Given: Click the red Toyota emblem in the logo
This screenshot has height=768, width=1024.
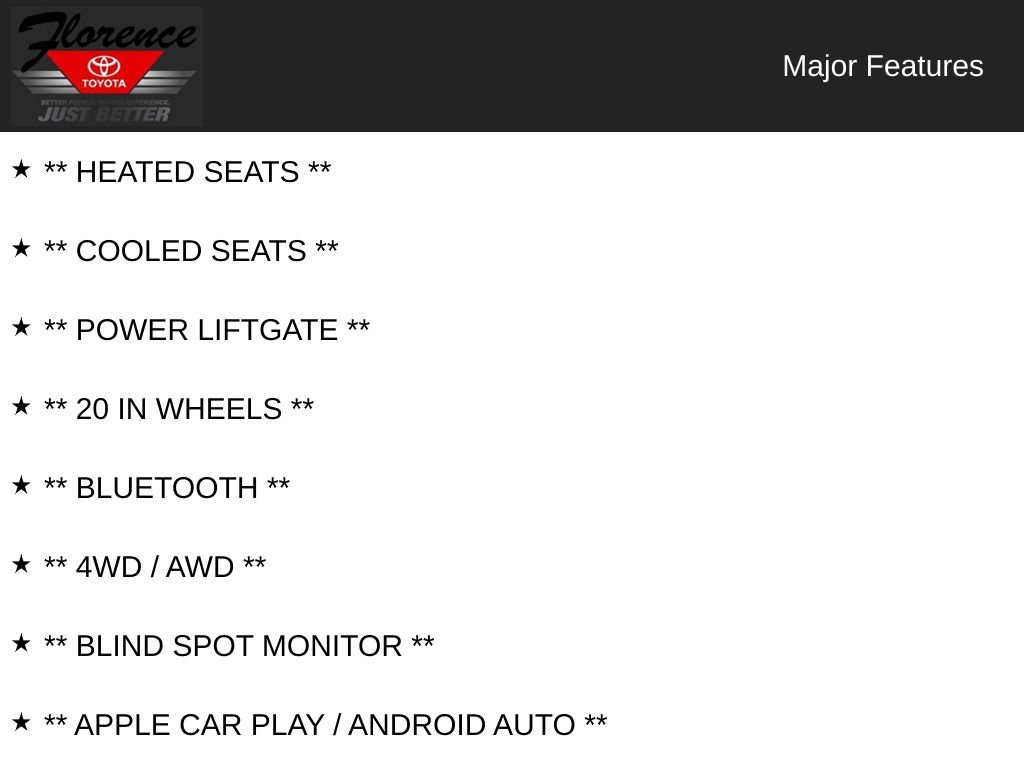Looking at the screenshot, I should click(104, 72).
